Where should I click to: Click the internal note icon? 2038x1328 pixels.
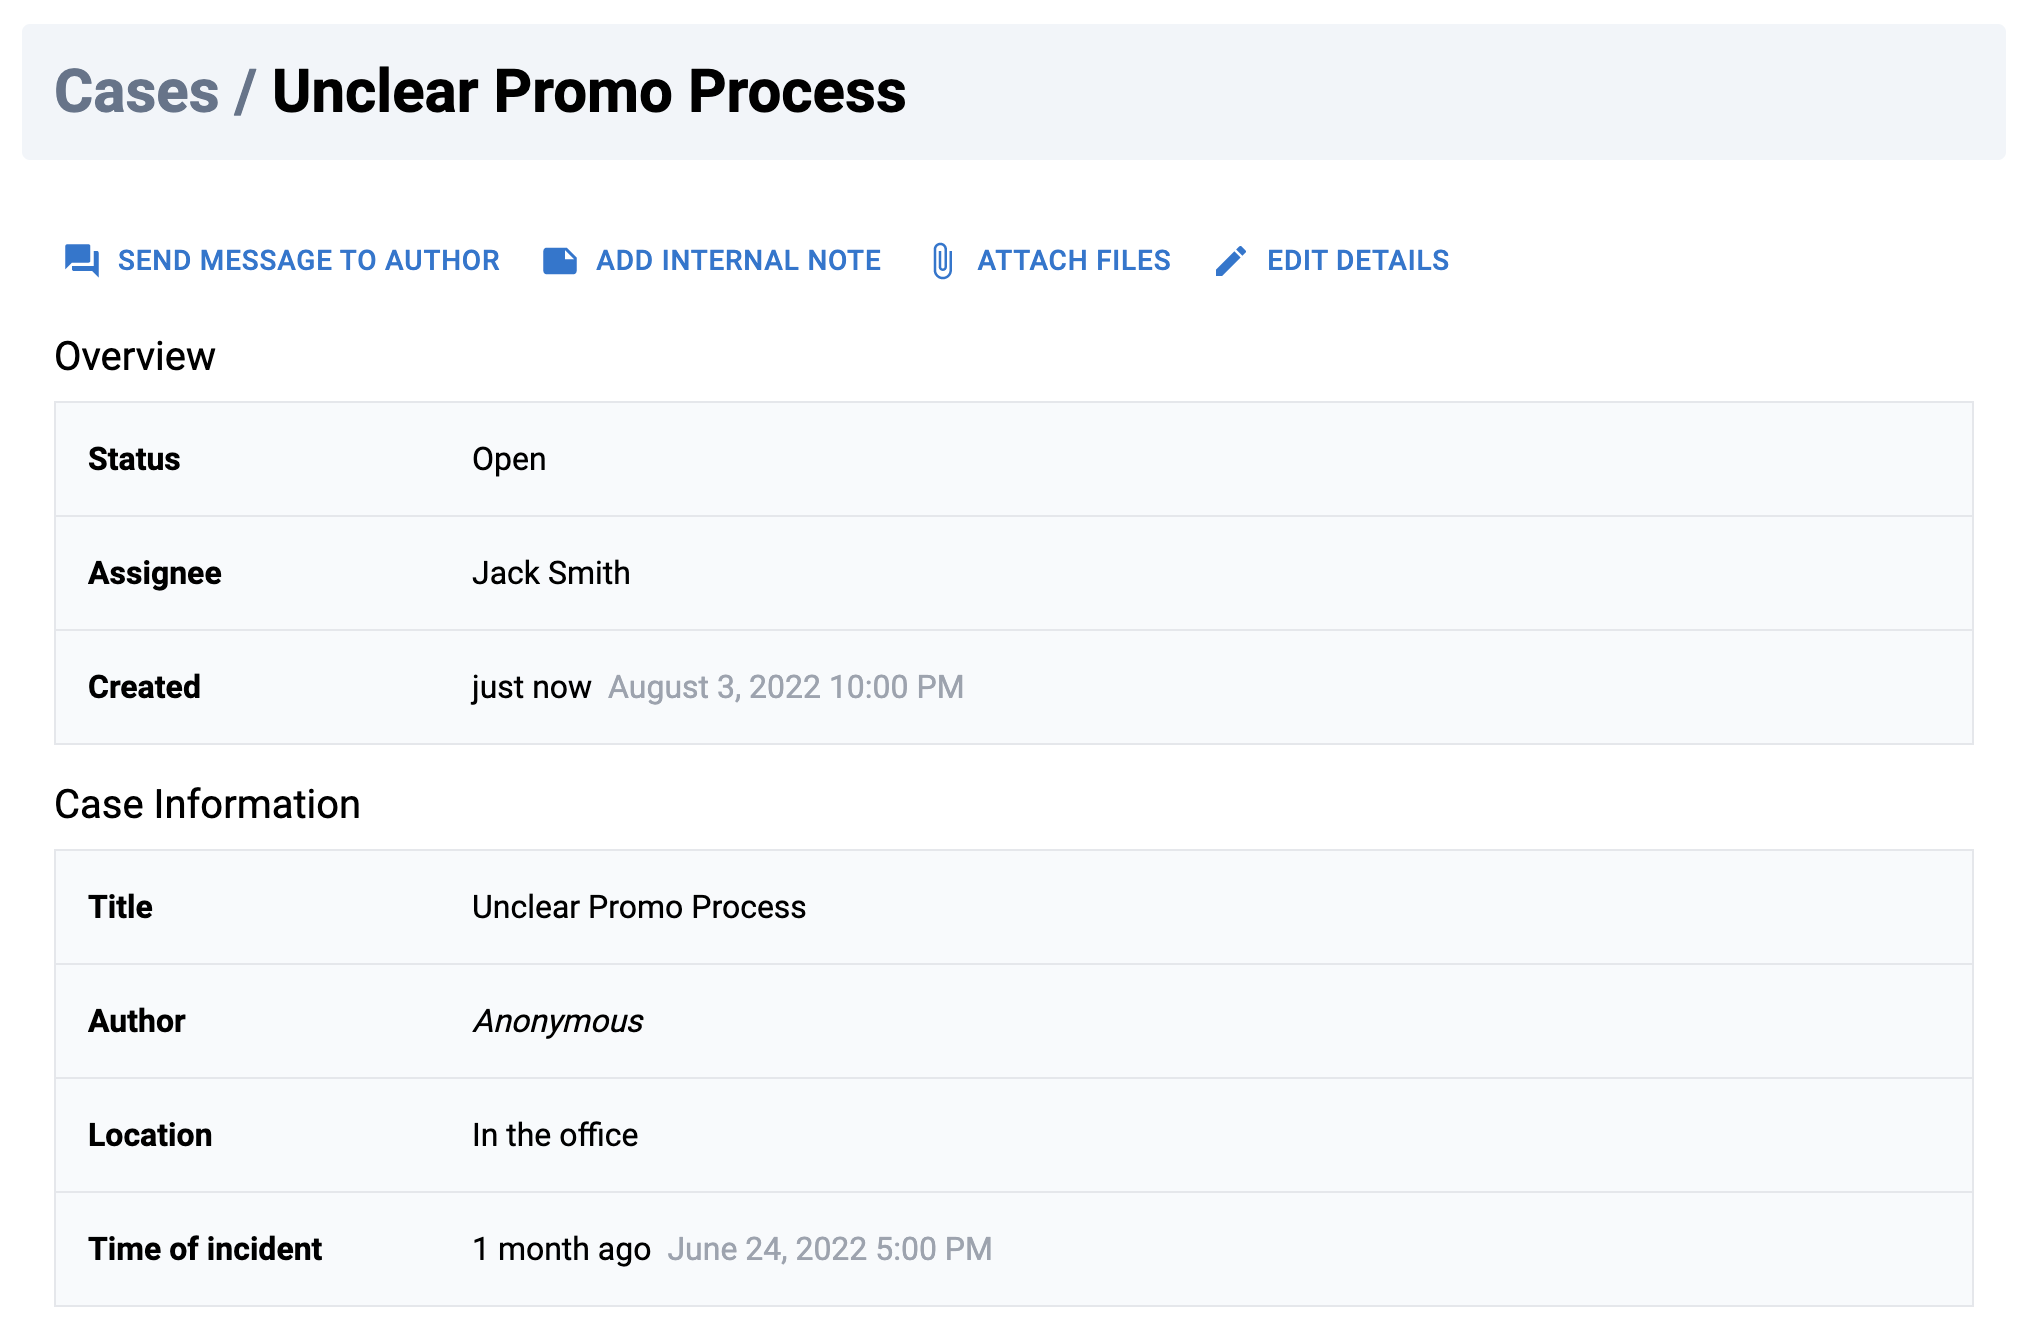560,261
